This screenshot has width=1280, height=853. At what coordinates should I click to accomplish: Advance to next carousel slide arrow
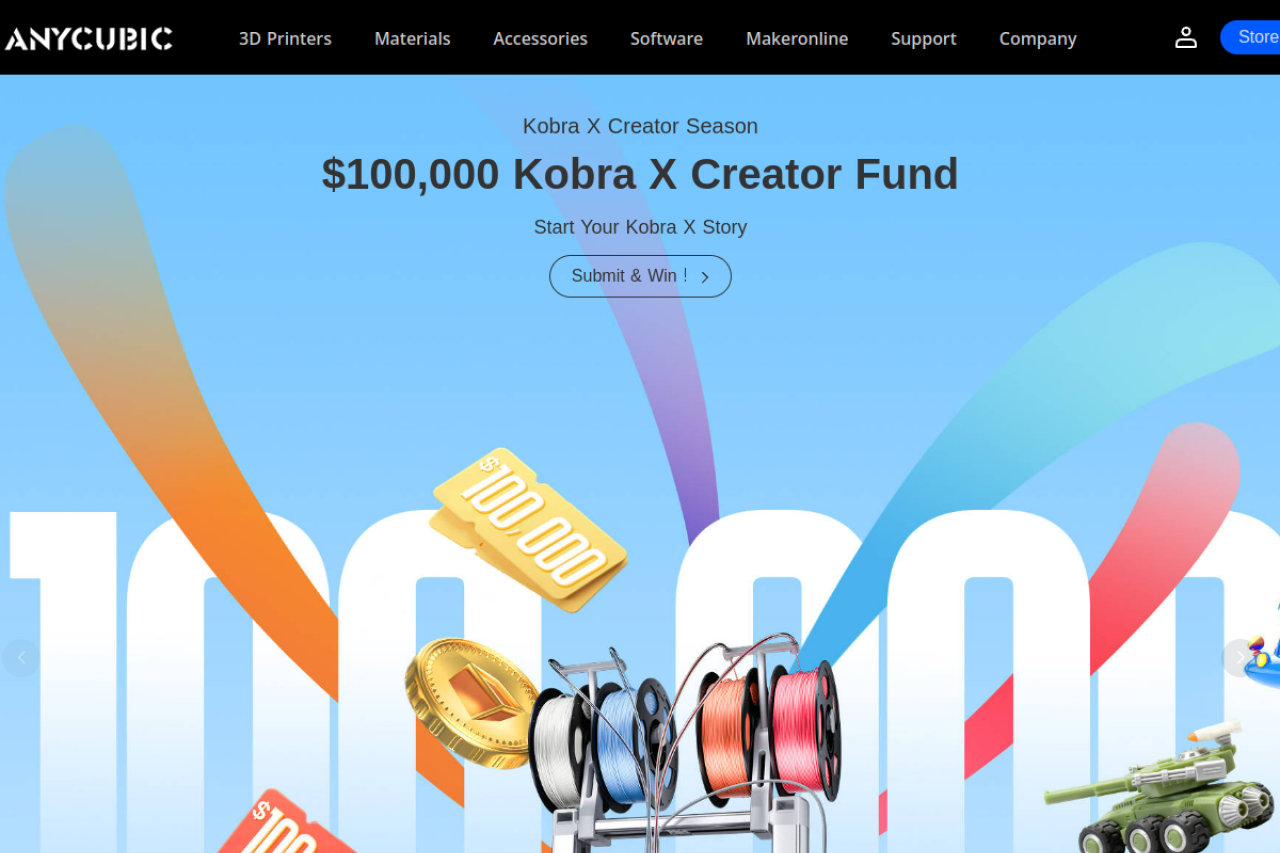1241,658
